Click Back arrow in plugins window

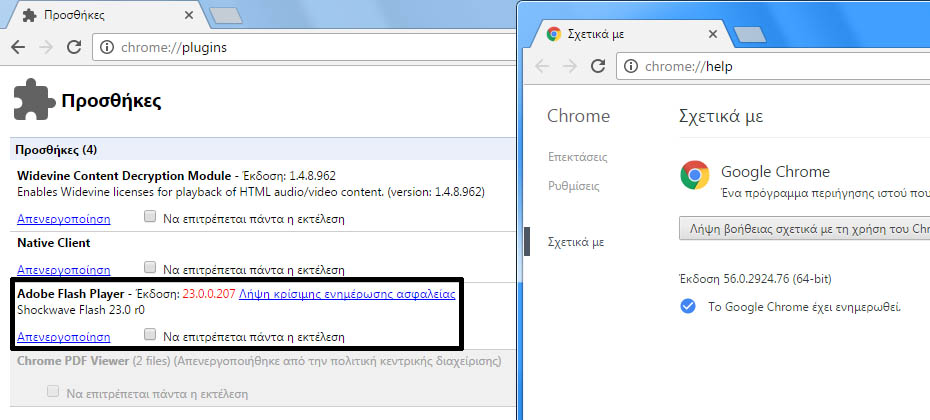click(x=18, y=47)
